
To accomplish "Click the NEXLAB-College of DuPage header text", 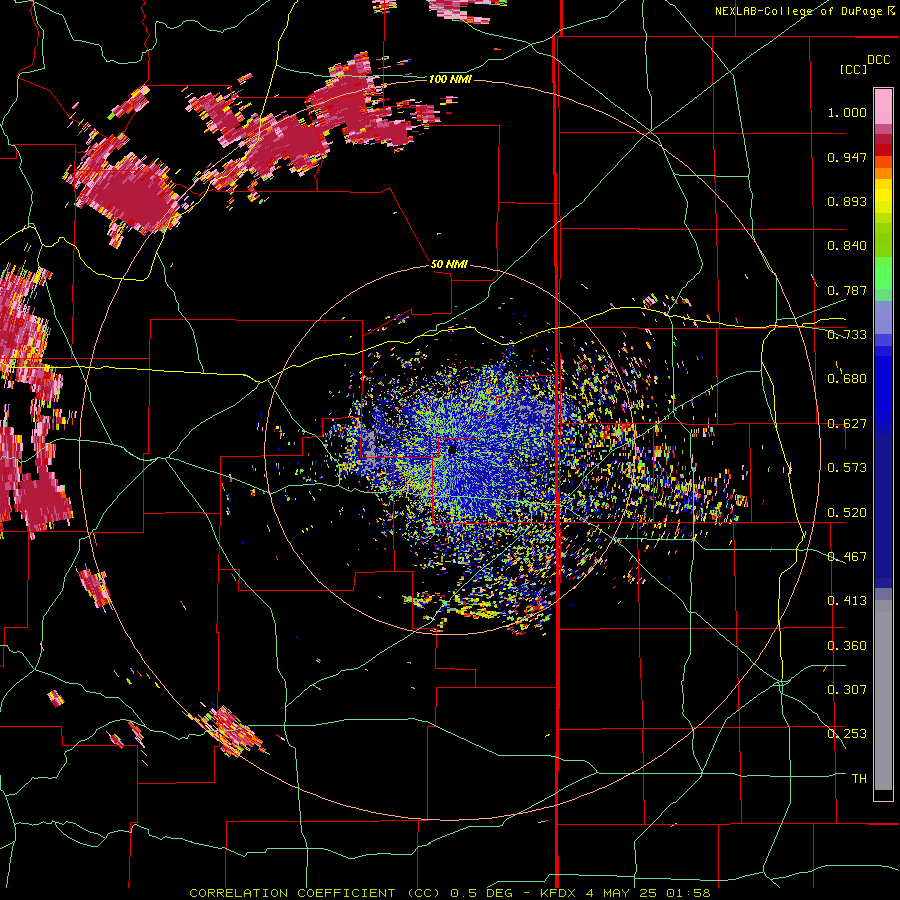I will tap(798, 11).
